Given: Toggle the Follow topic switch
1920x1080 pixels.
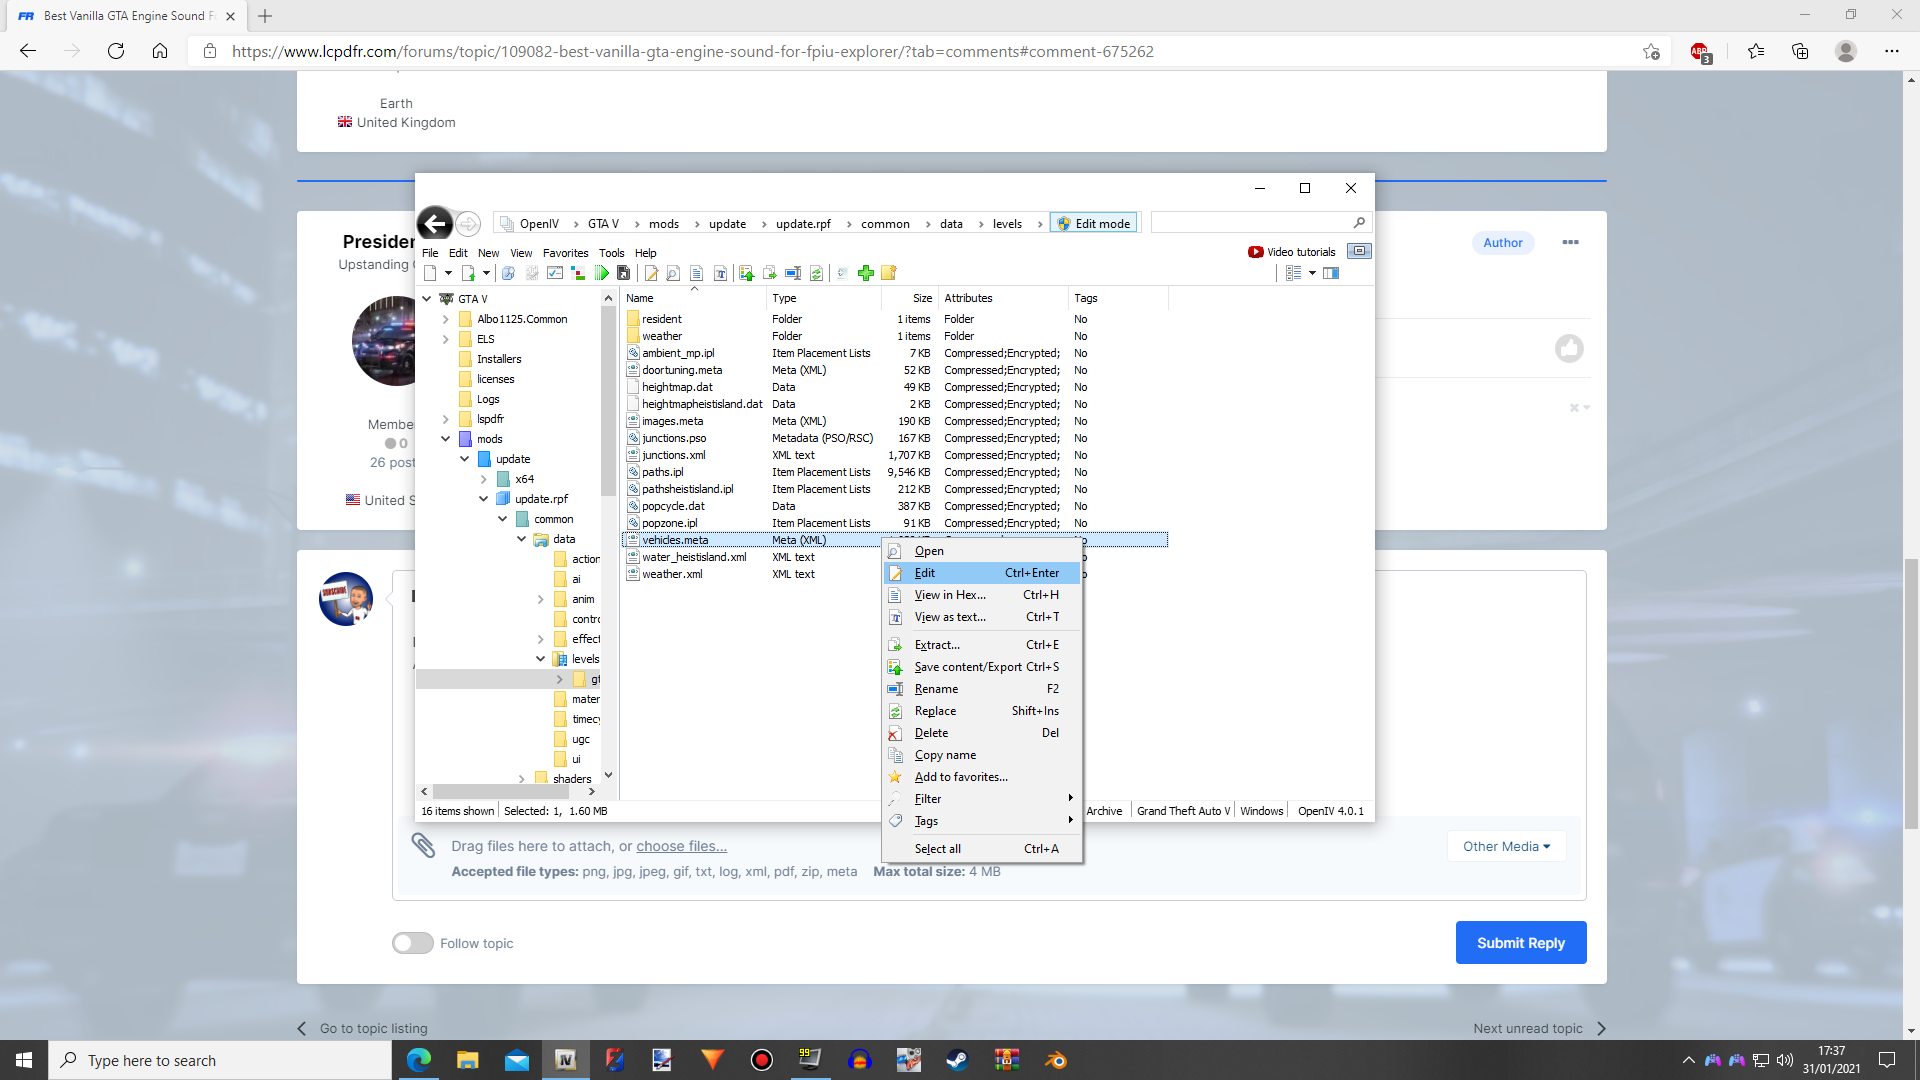Looking at the screenshot, I should pos(413,943).
